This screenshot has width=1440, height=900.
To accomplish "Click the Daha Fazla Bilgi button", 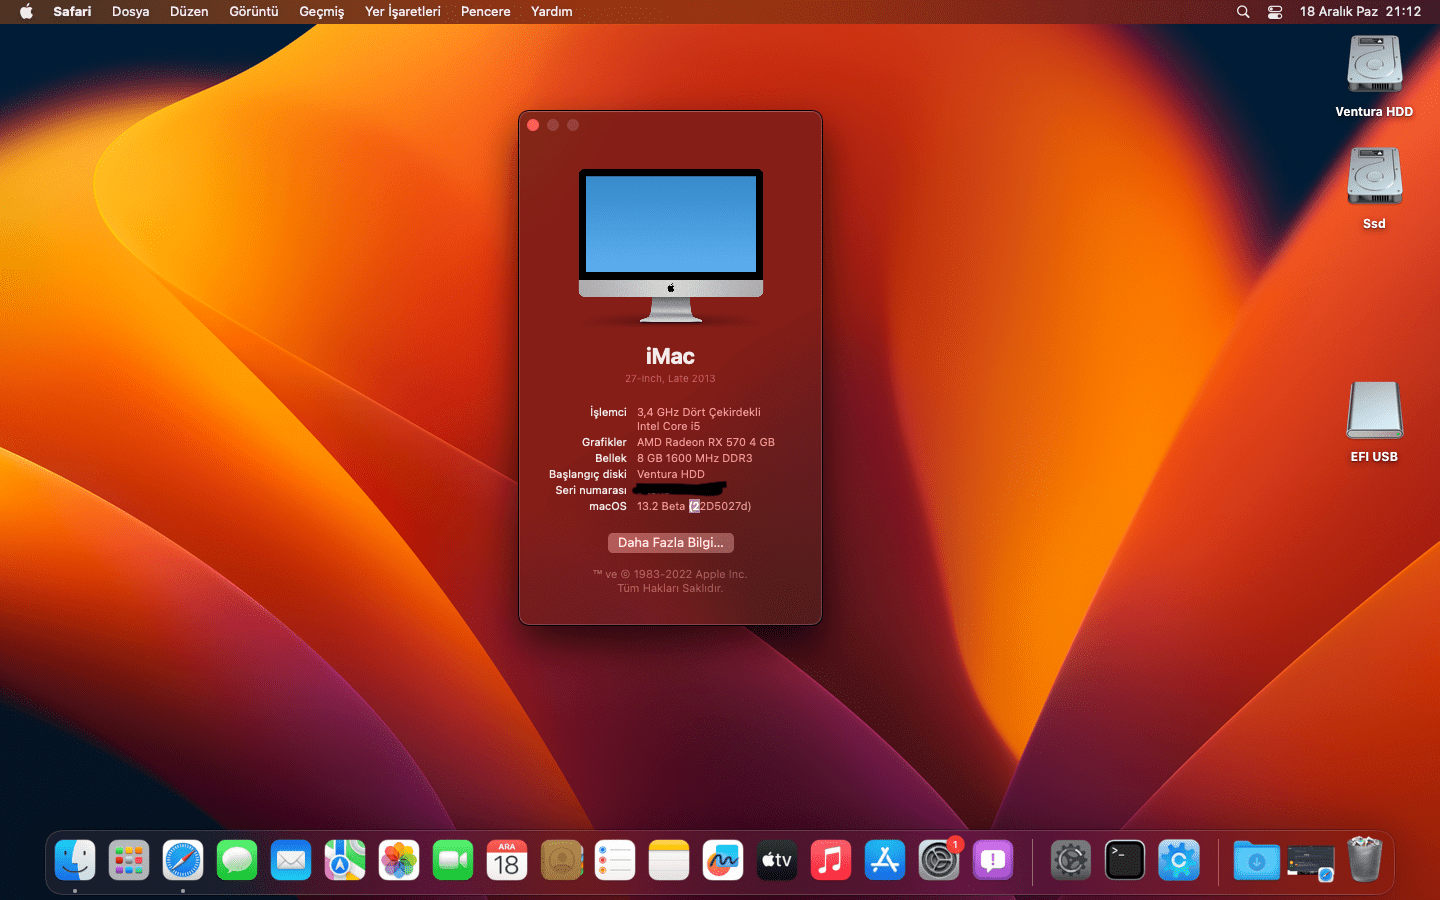I will click(x=670, y=543).
